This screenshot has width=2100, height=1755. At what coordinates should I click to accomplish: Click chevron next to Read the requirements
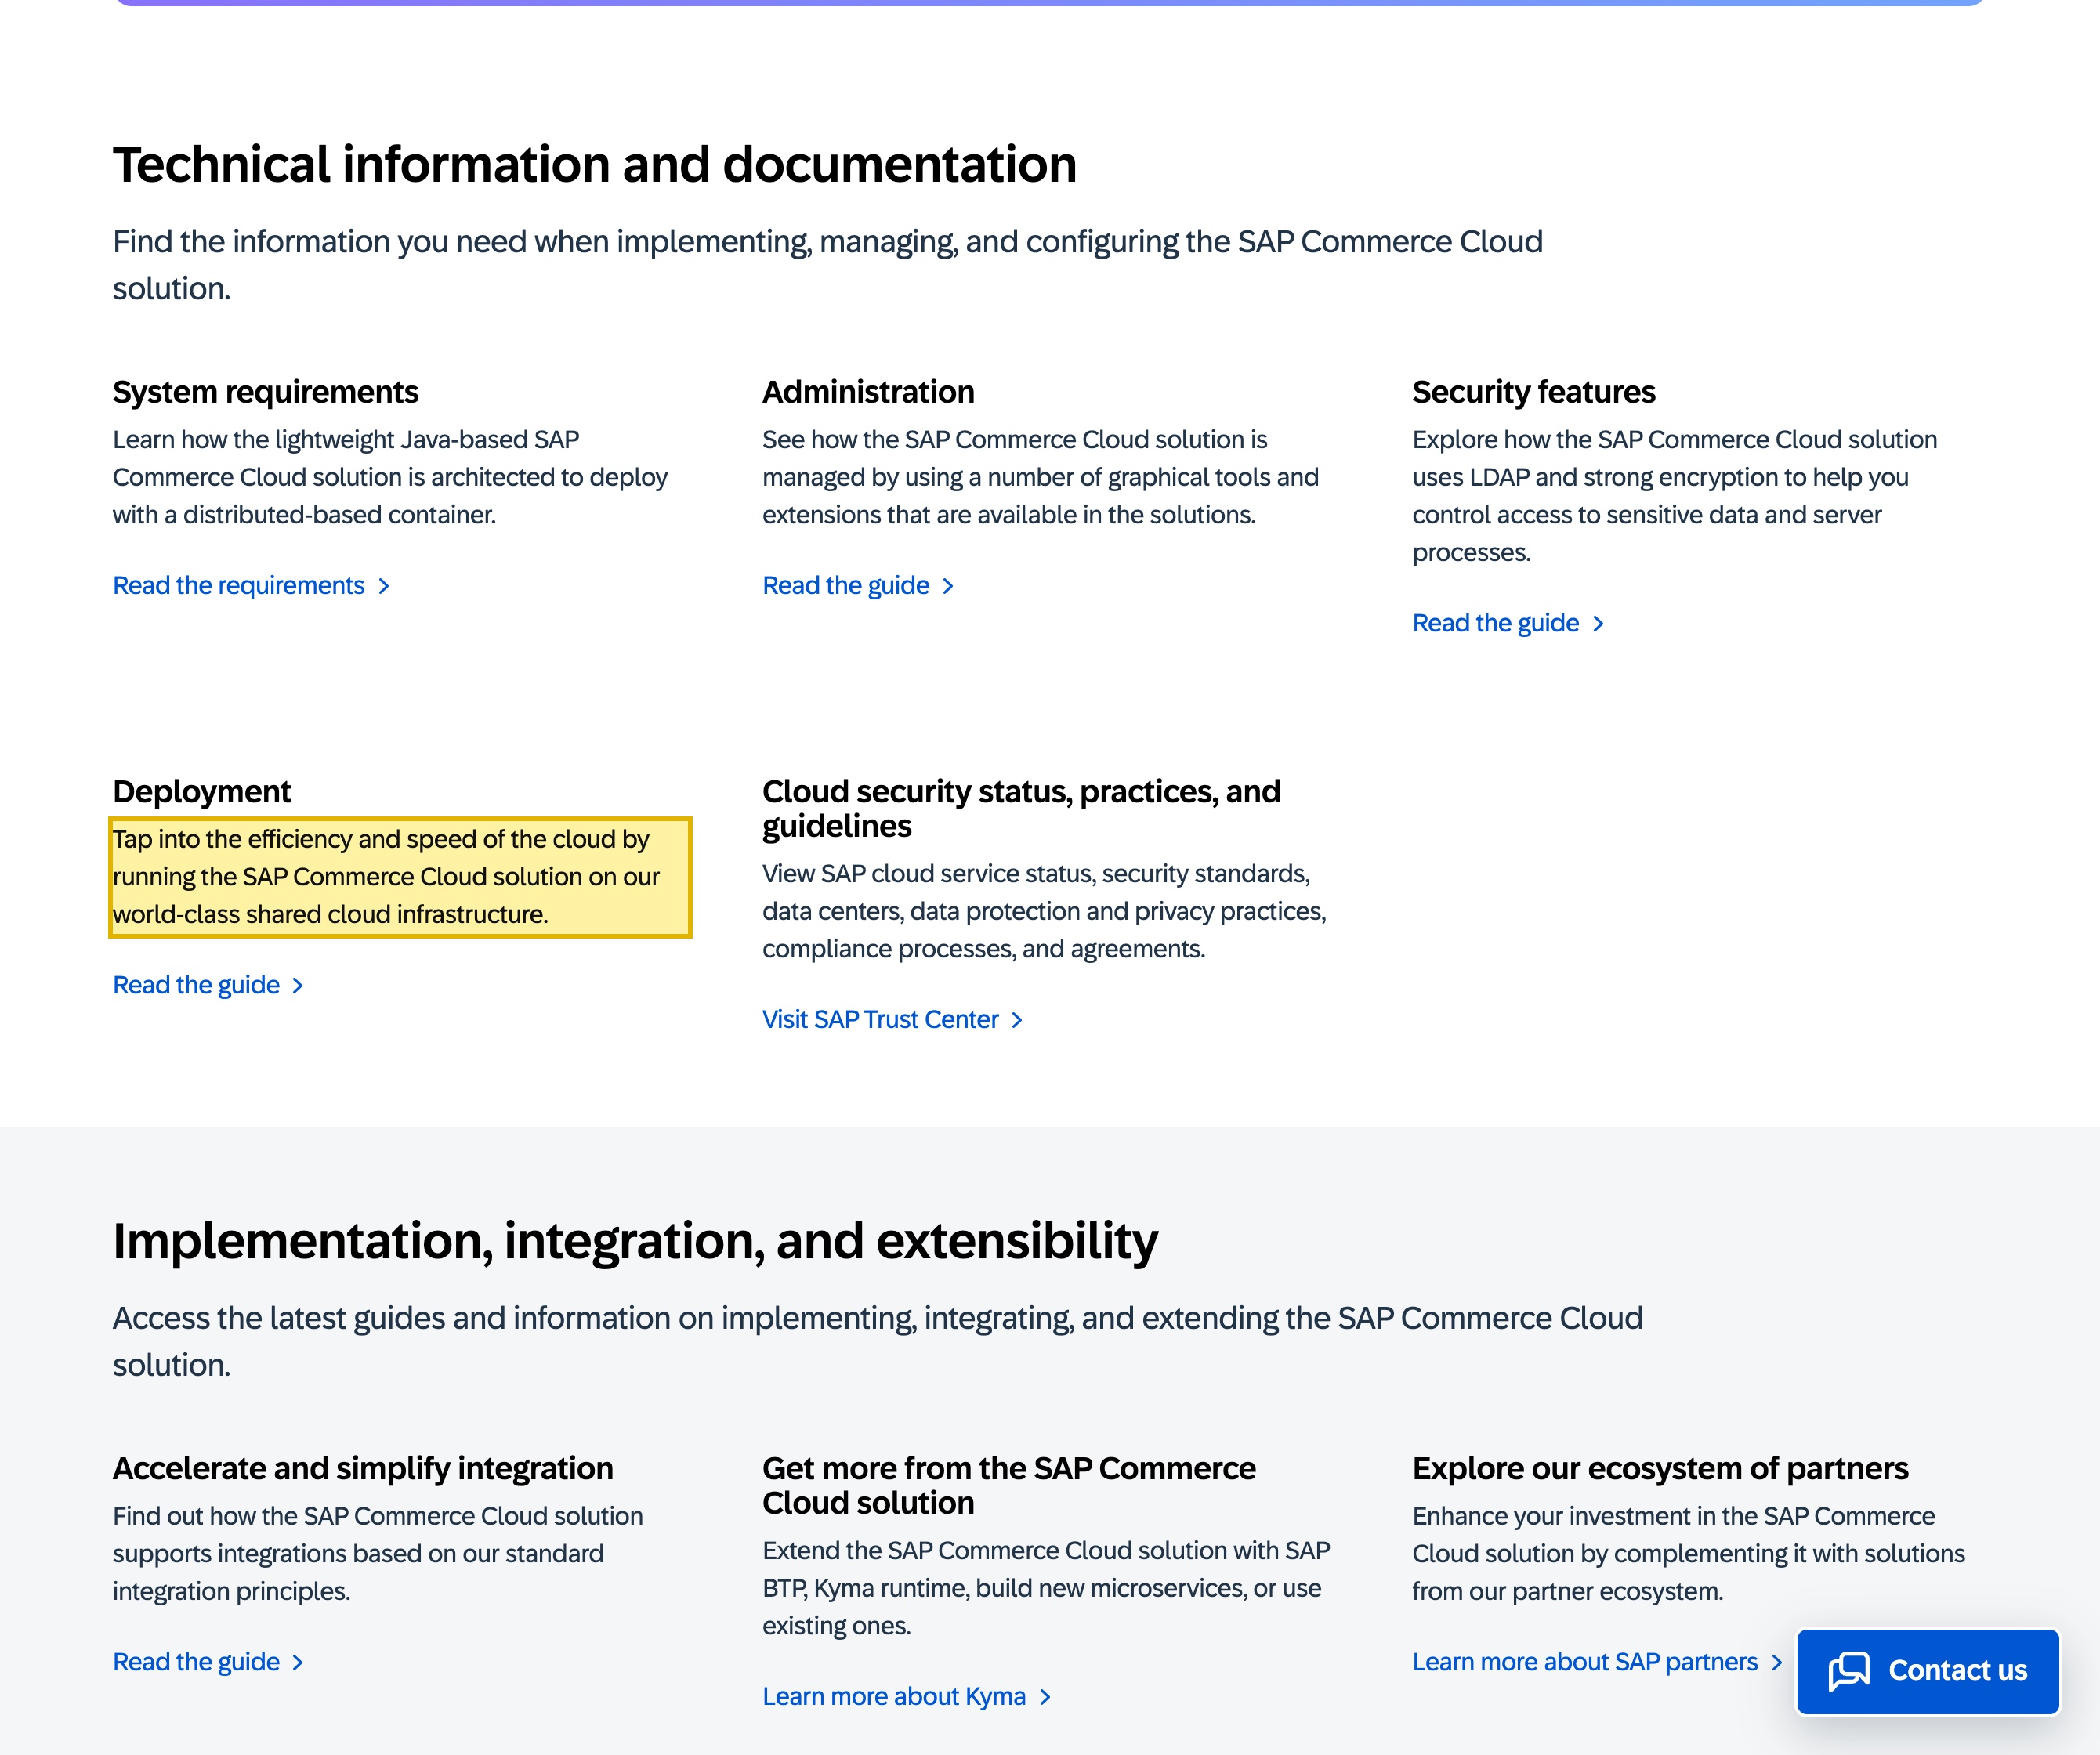[383, 586]
